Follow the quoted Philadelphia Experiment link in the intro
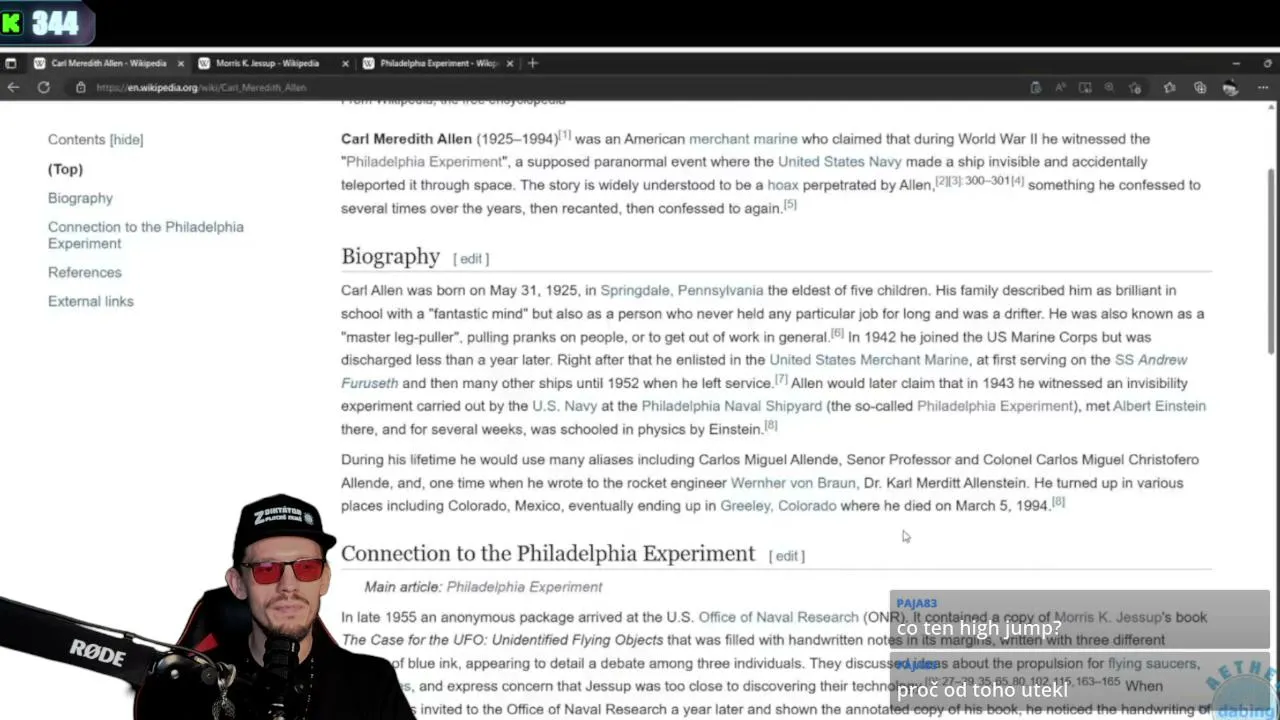The width and height of the screenshot is (1280, 720). click(424, 162)
